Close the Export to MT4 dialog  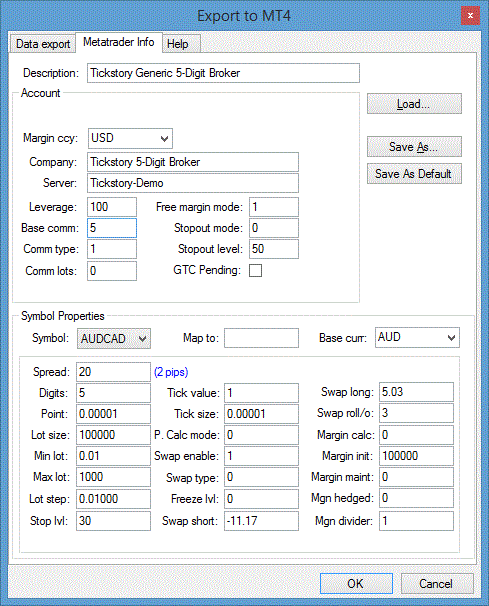pyautogui.click(x=470, y=15)
